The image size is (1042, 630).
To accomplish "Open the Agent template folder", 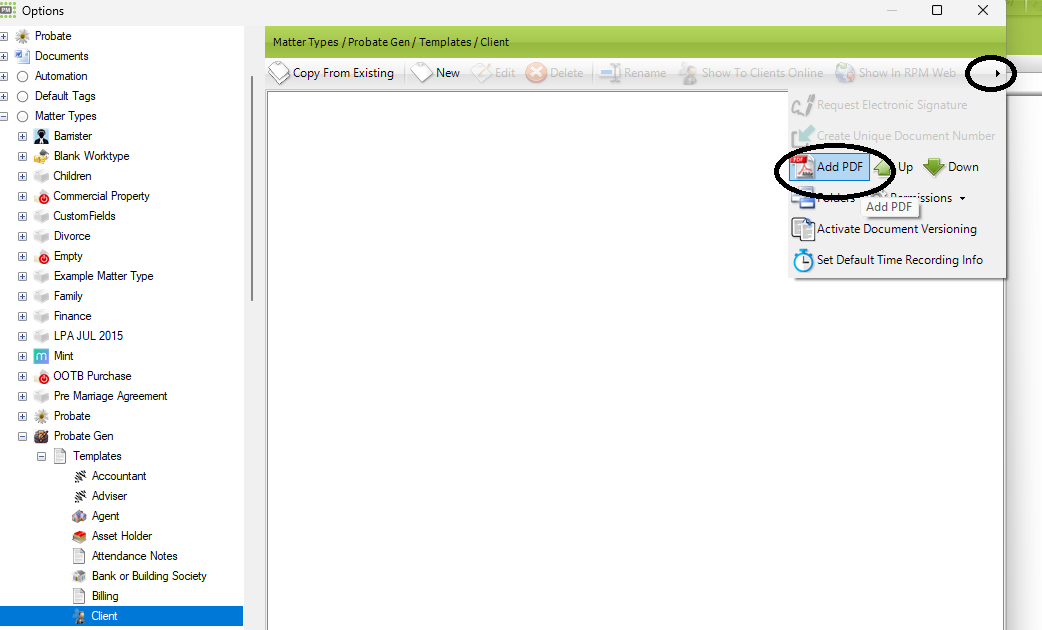I will click(105, 516).
